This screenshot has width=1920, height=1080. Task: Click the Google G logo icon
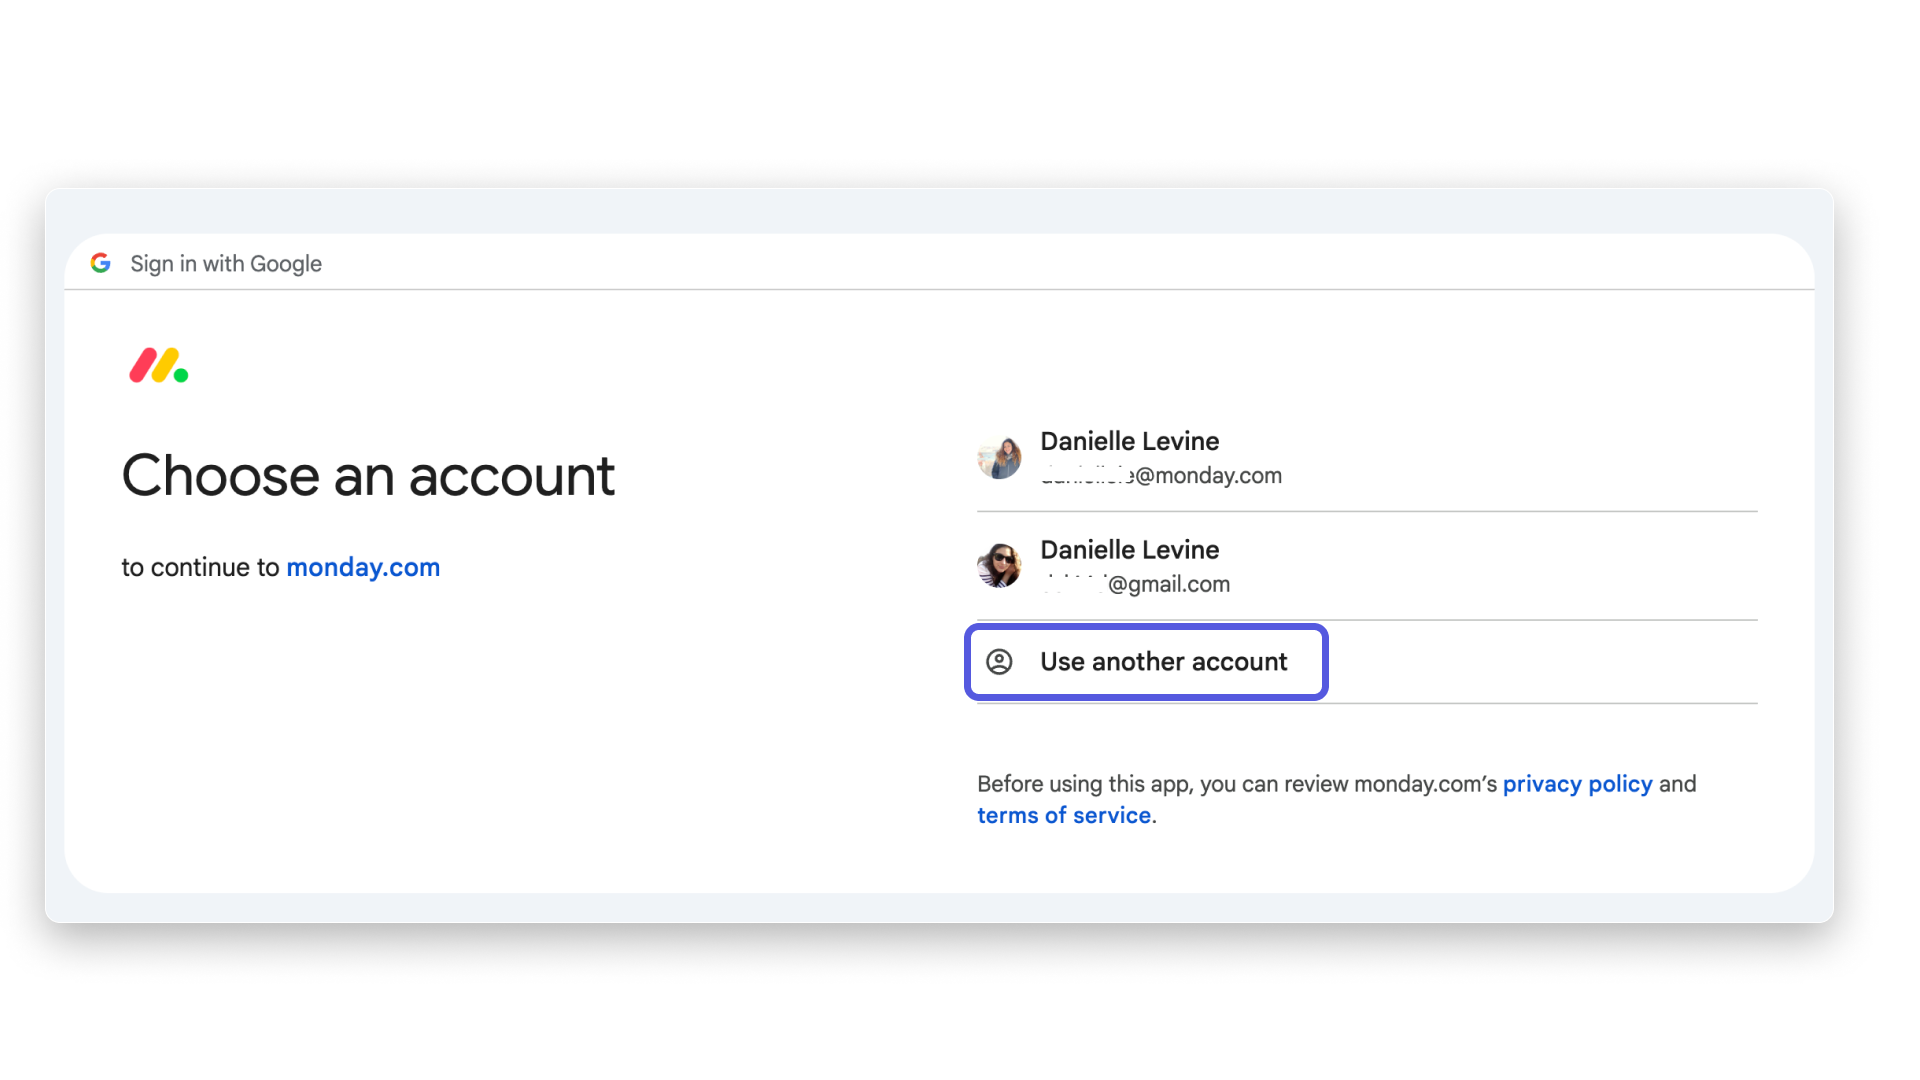click(100, 263)
